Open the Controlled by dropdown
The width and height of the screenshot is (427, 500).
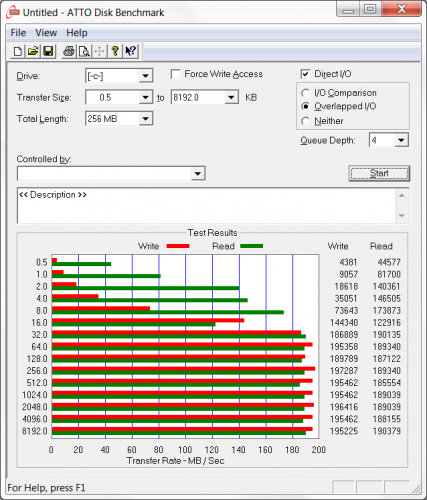coord(198,174)
